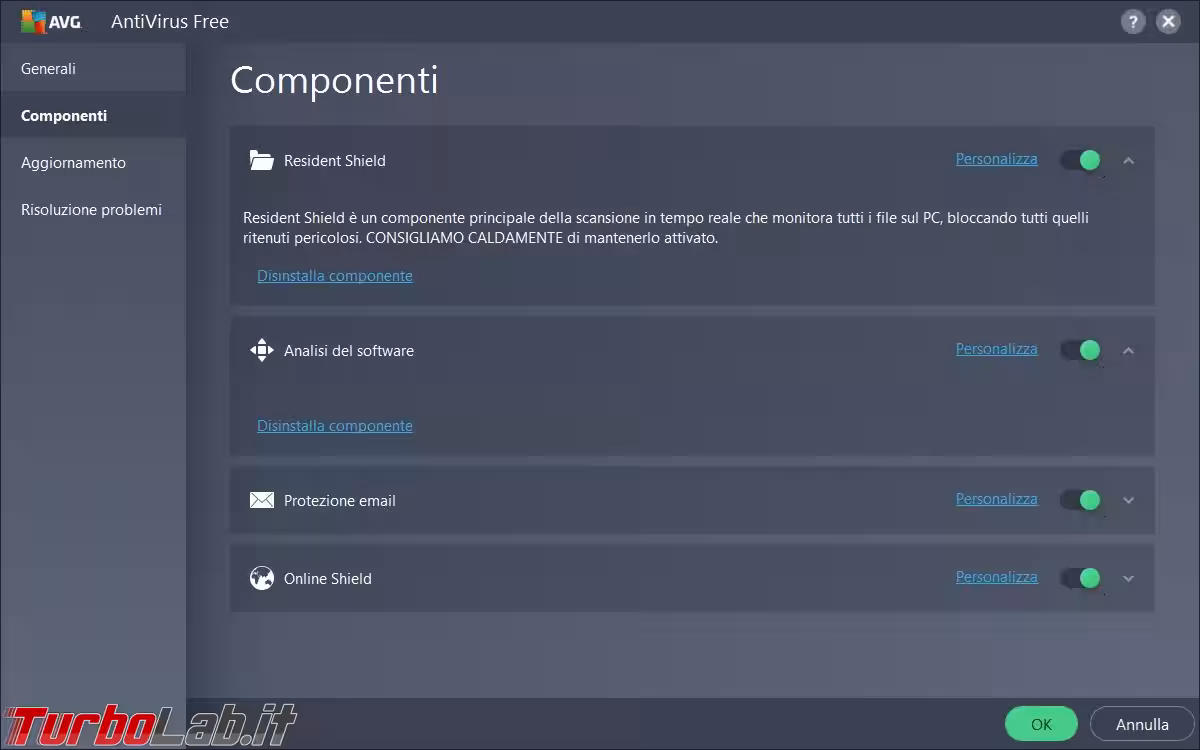Collapse the Resident Shield section

1129,160
